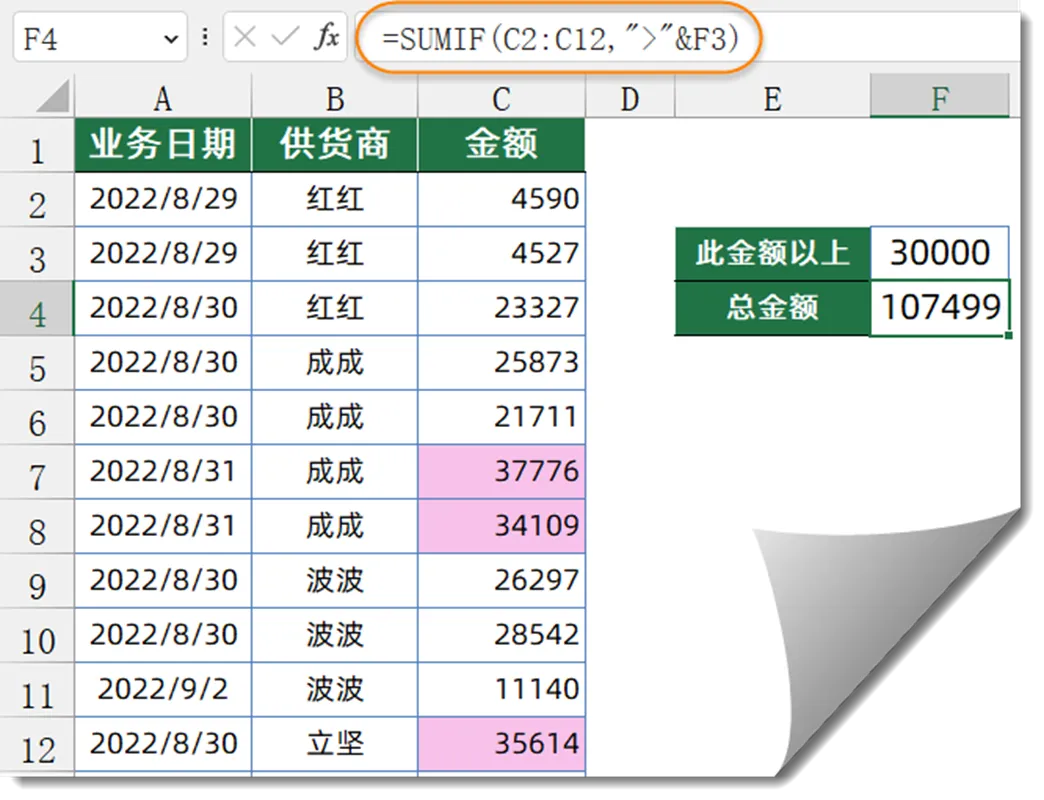Click the confirm checkmark icon in formula bar
The width and height of the screenshot is (1044, 800).
pyautogui.click(x=285, y=37)
